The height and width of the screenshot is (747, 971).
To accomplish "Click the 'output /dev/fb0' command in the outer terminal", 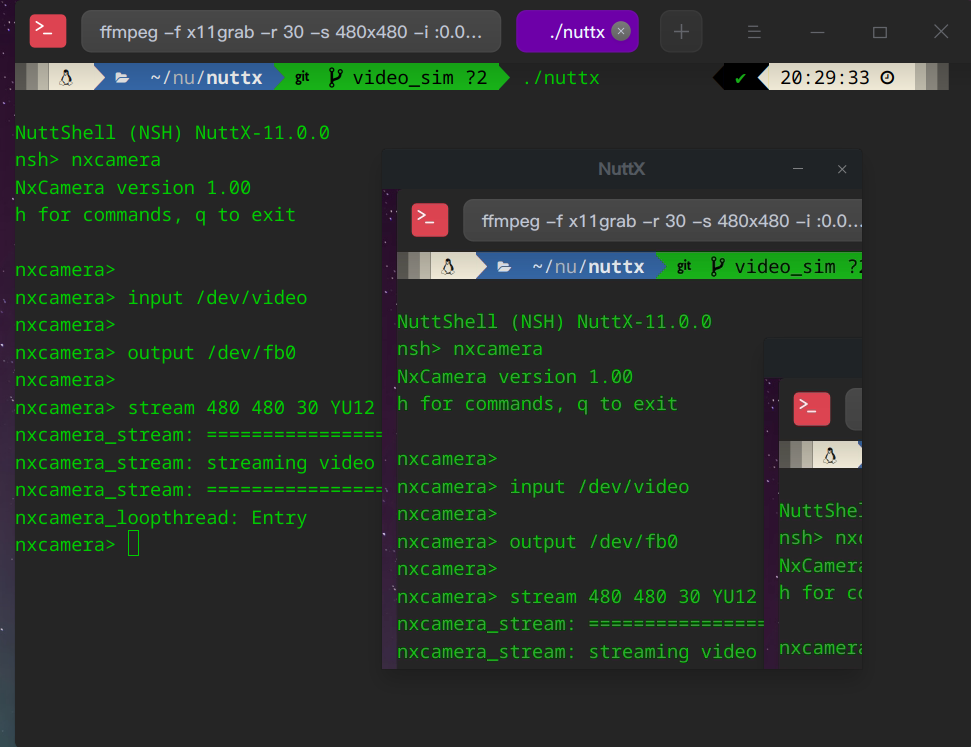I will pos(212,352).
